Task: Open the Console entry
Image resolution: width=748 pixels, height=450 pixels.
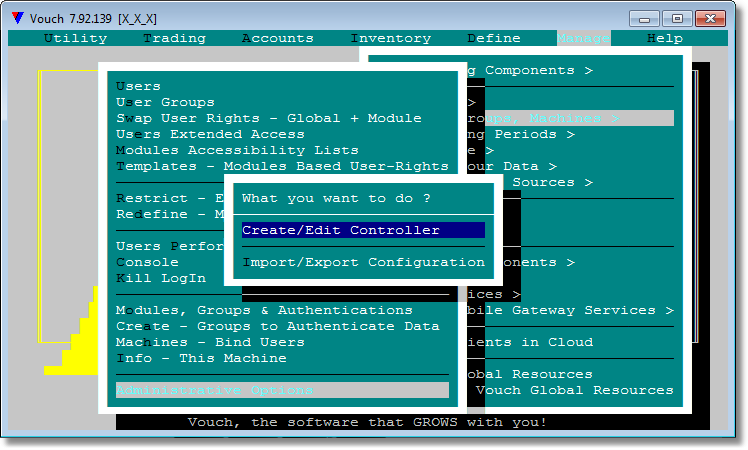Action: click(x=147, y=262)
